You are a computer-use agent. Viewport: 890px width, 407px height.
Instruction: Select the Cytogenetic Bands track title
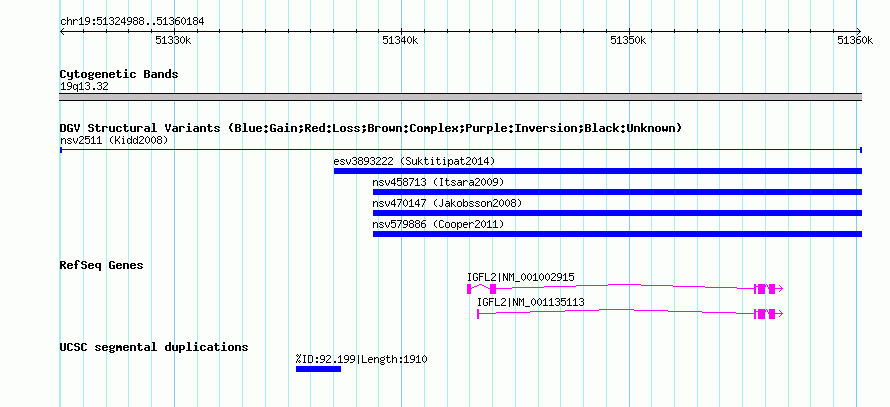click(x=119, y=74)
